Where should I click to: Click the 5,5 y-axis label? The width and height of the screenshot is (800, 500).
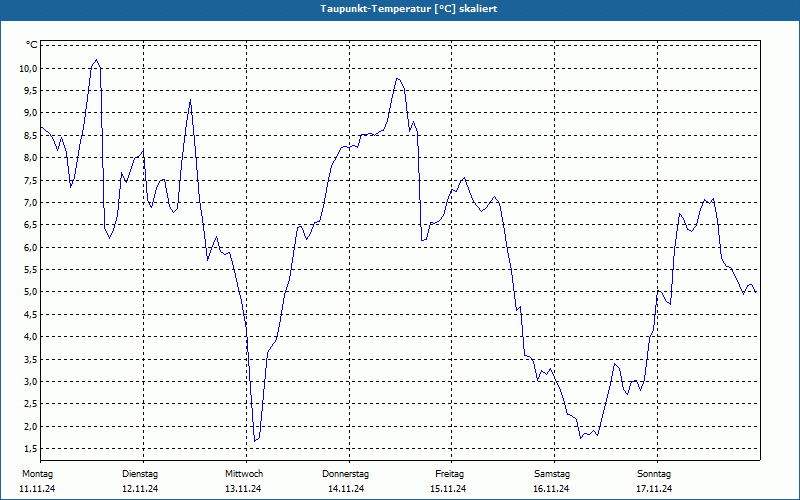(x=30, y=269)
